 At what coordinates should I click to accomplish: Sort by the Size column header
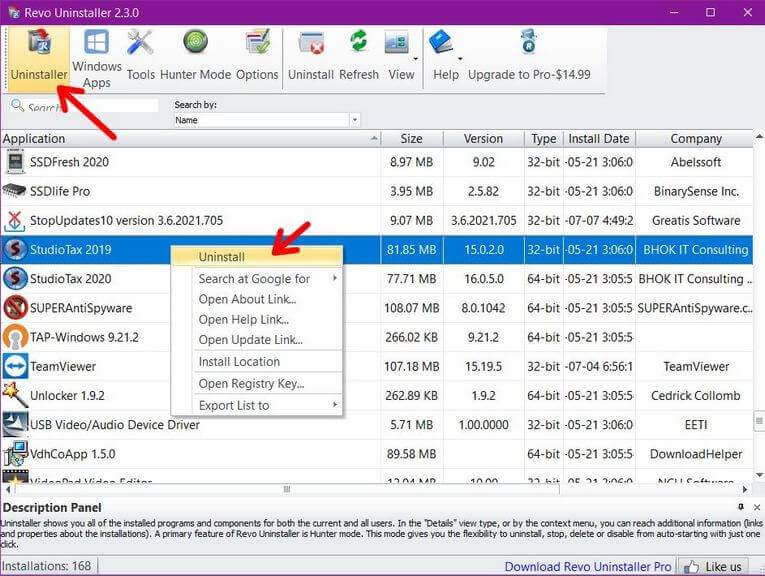click(412, 139)
